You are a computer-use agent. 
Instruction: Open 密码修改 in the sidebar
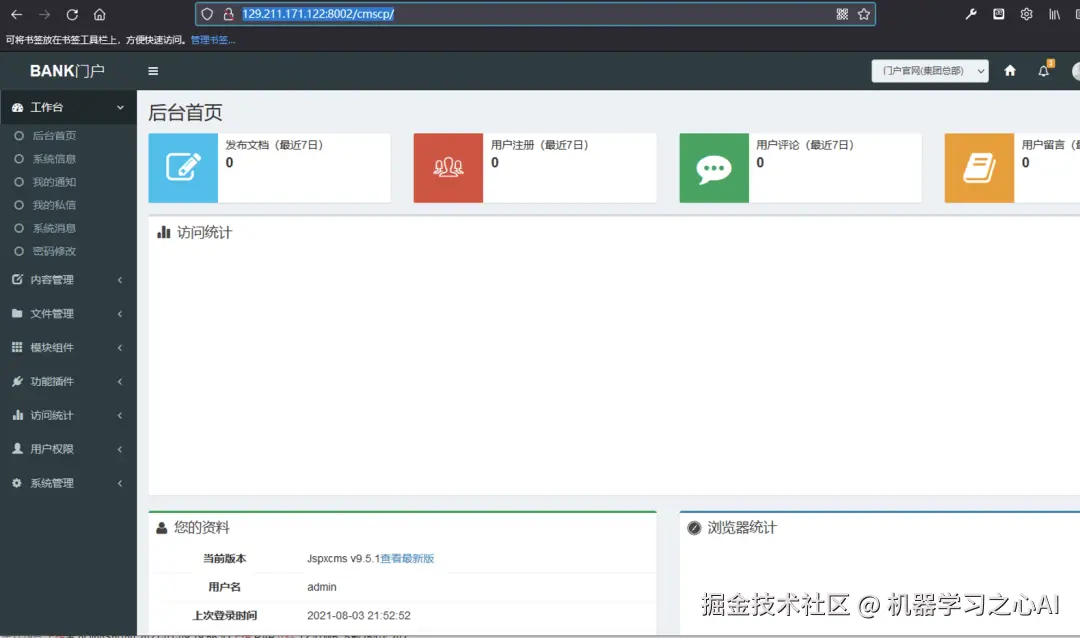[54, 251]
